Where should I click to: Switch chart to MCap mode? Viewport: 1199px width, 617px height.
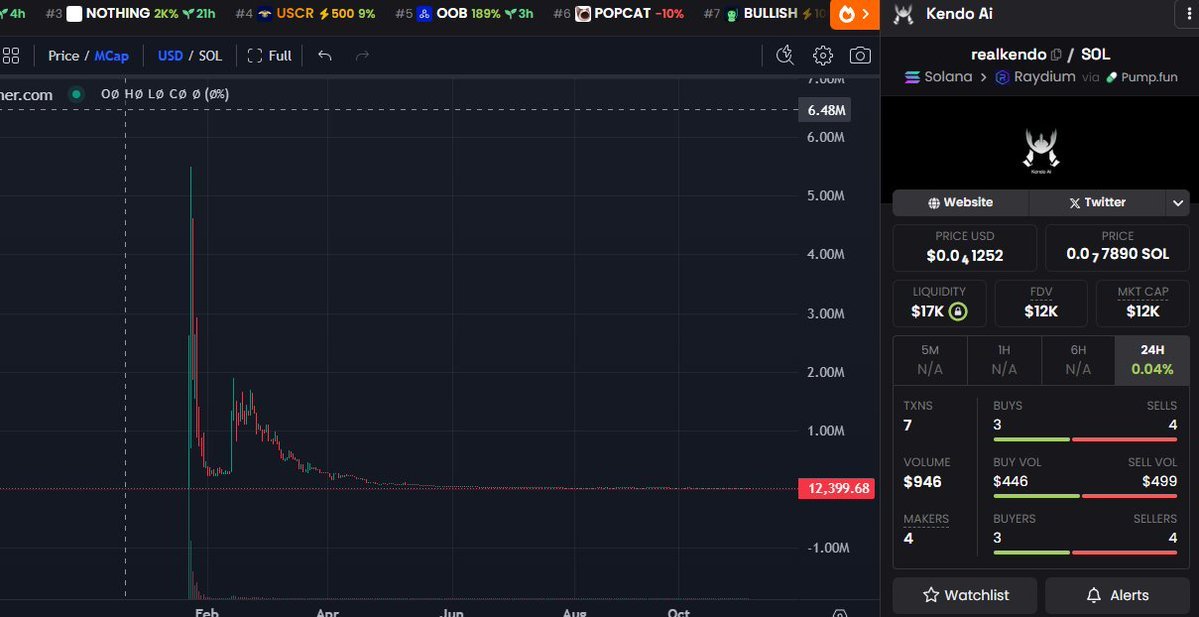112,56
